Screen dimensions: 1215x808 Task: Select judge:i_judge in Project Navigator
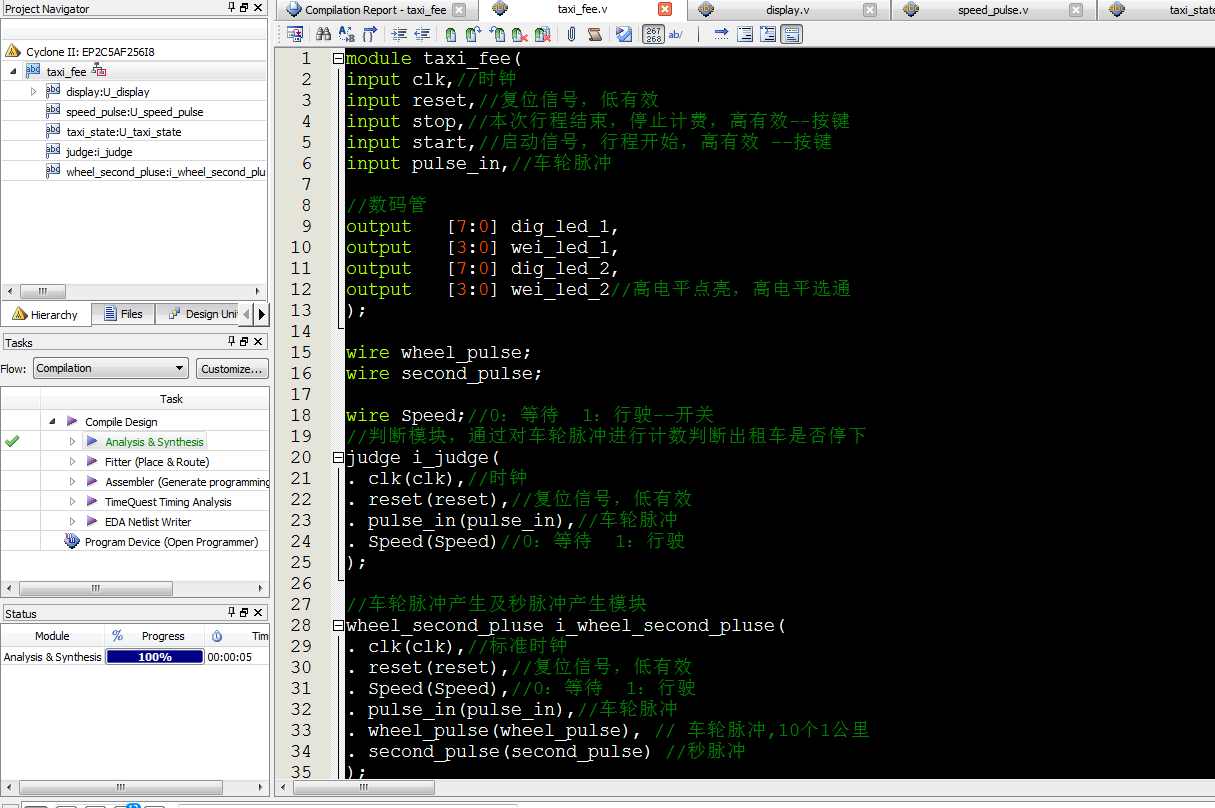[99, 152]
